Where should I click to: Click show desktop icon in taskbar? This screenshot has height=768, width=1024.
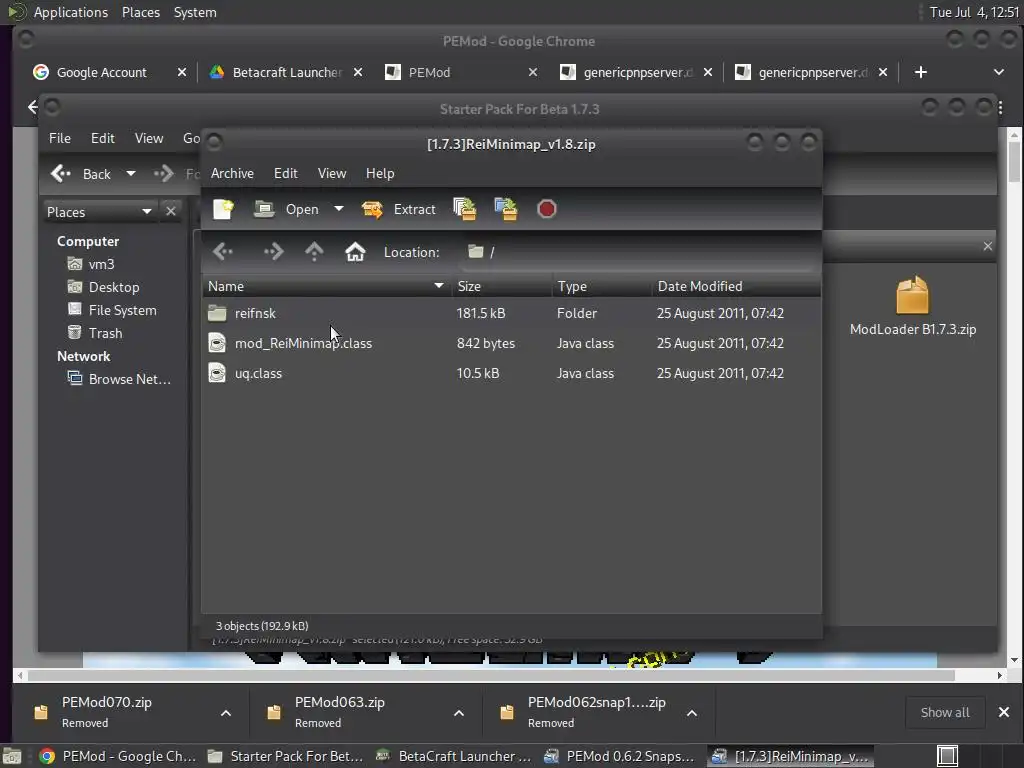[12, 756]
